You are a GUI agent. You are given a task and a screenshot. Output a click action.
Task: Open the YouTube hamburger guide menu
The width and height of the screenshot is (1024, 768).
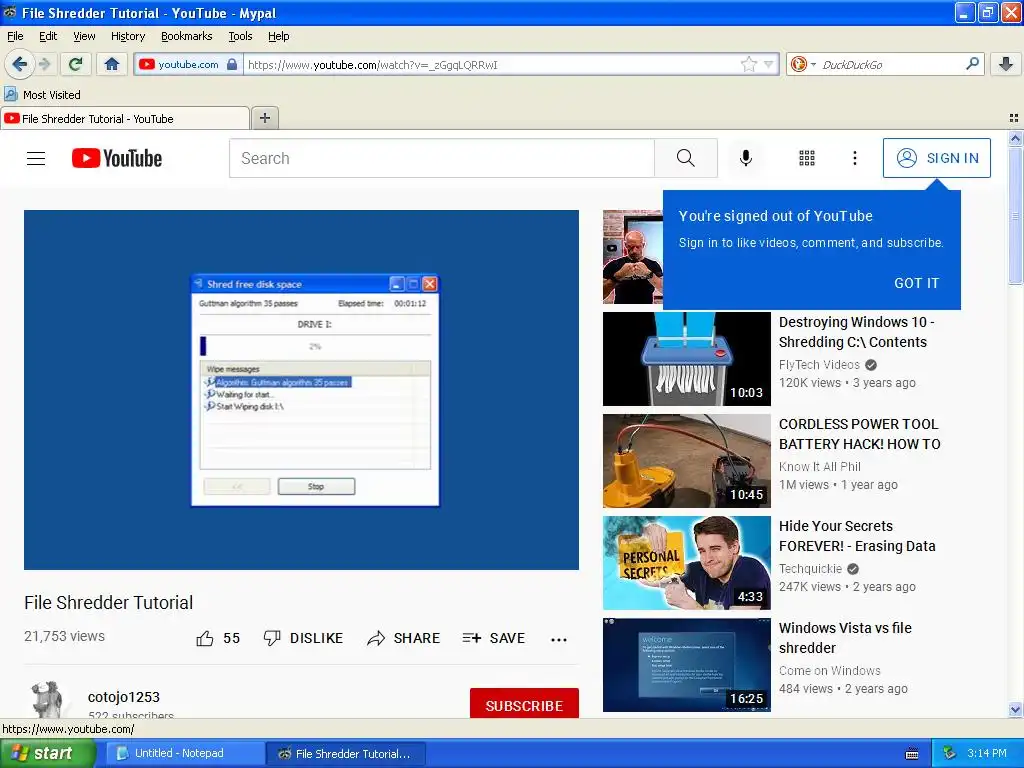pos(36,158)
